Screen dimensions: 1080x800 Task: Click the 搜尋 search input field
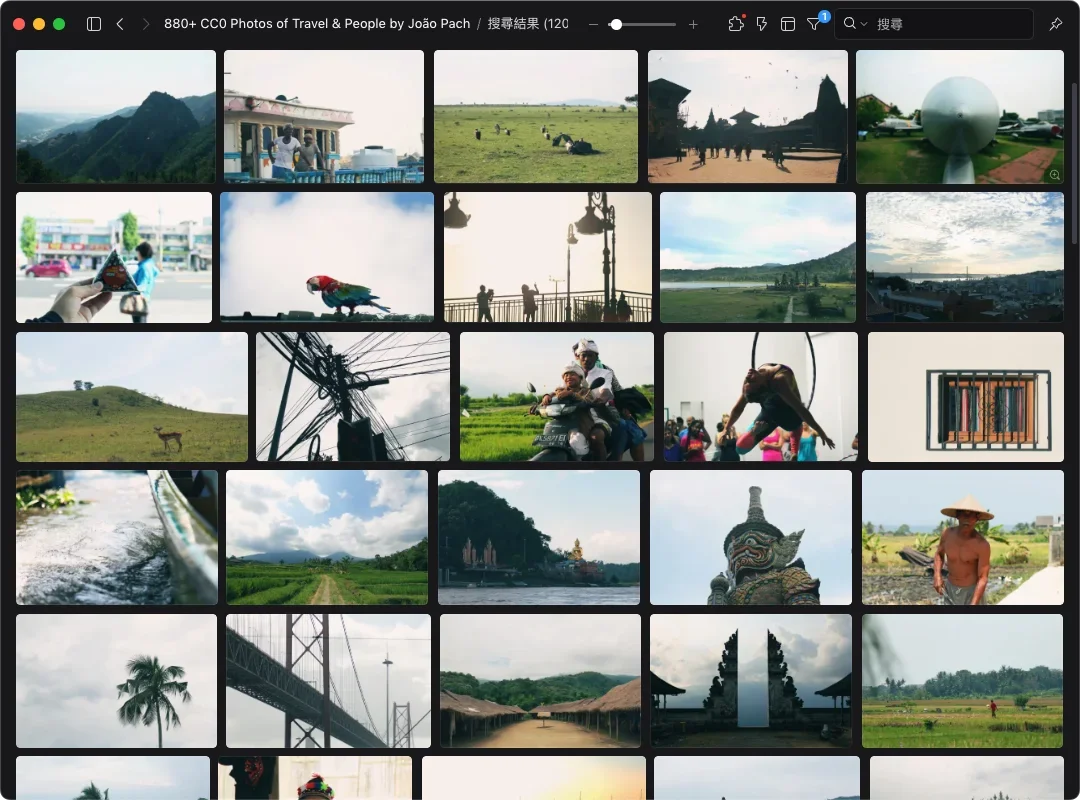(950, 24)
